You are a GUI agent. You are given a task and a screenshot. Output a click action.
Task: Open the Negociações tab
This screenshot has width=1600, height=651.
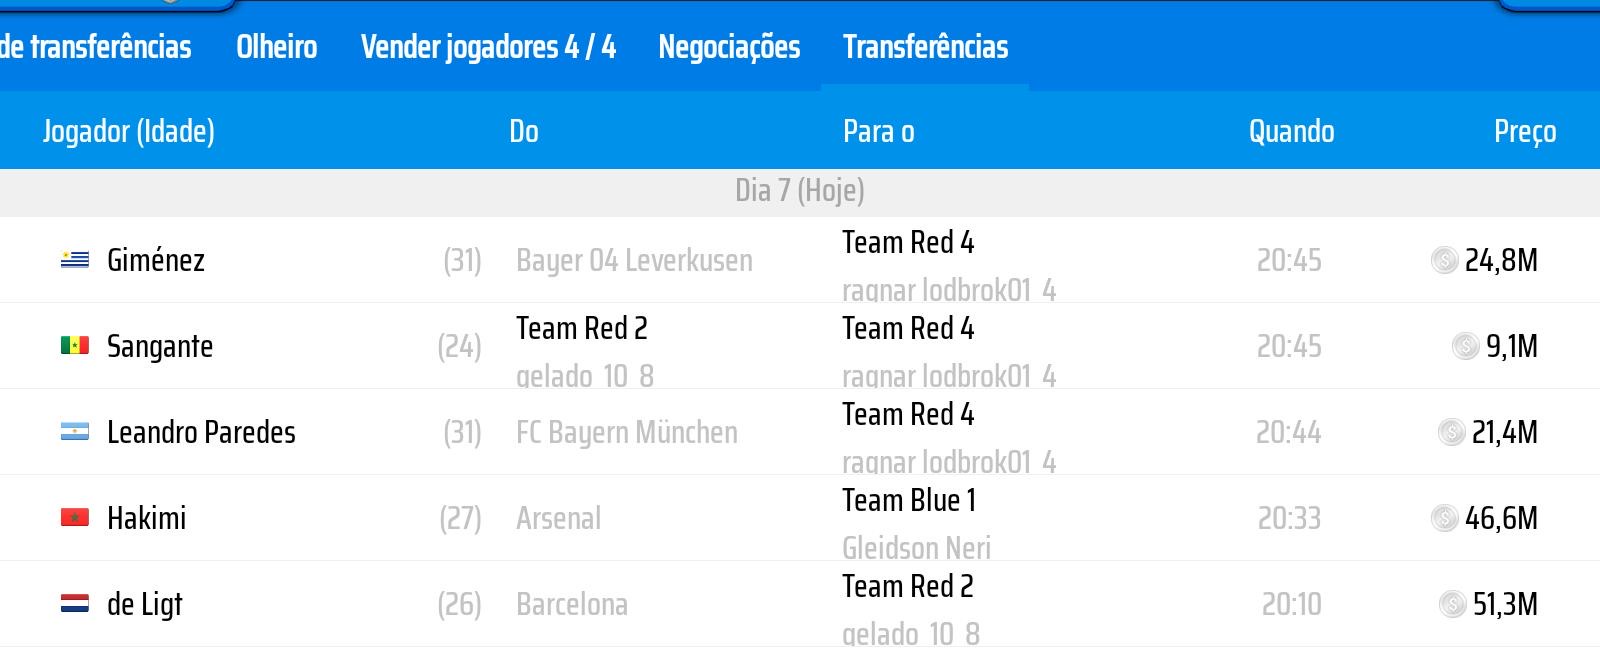[729, 47]
